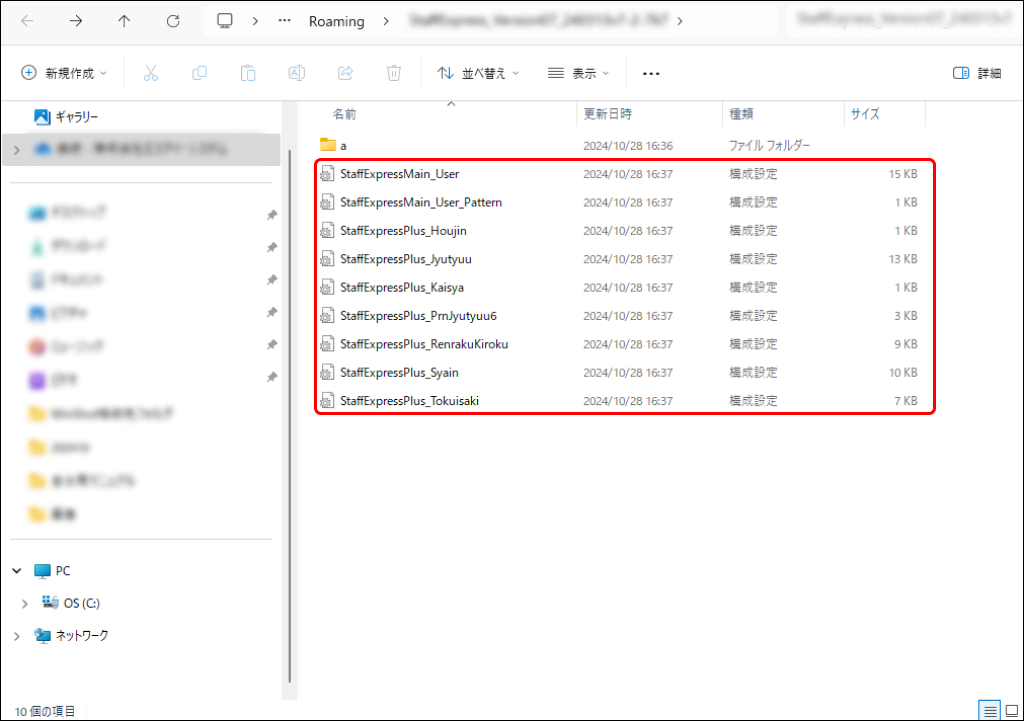Click the PC monitor icon in address bar
Screen dimensions: 1024x721
tap(225, 21)
